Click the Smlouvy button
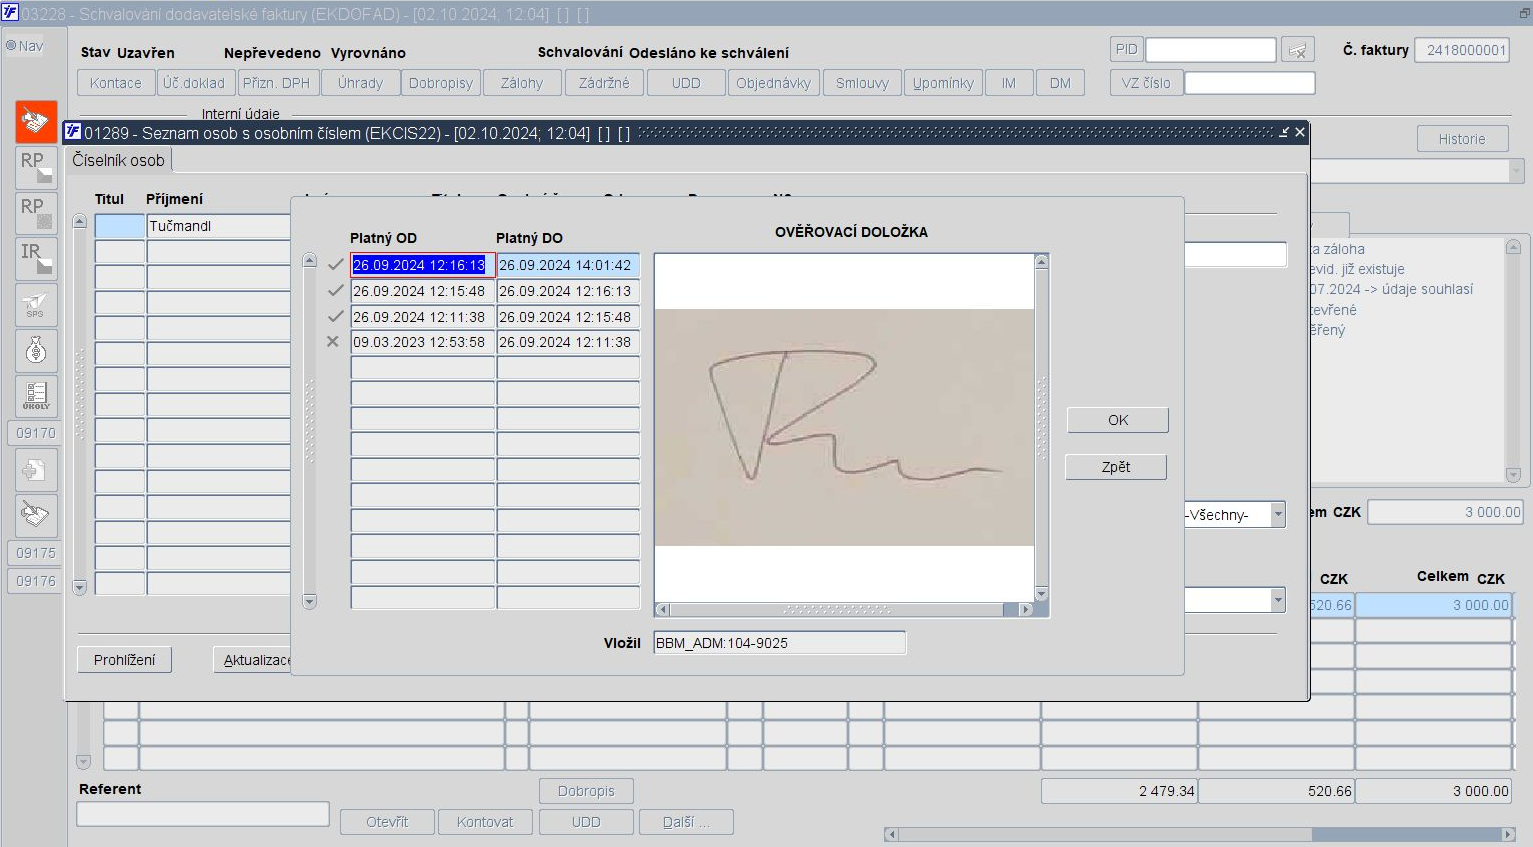Image resolution: width=1533 pixels, height=847 pixels. point(862,83)
